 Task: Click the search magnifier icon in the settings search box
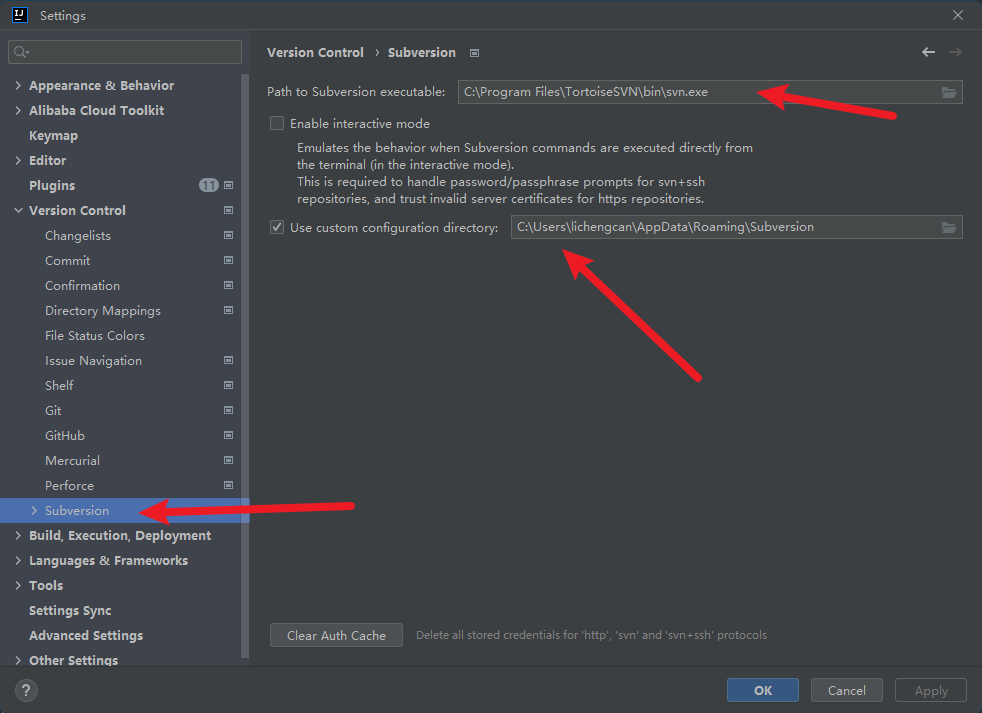[x=21, y=52]
